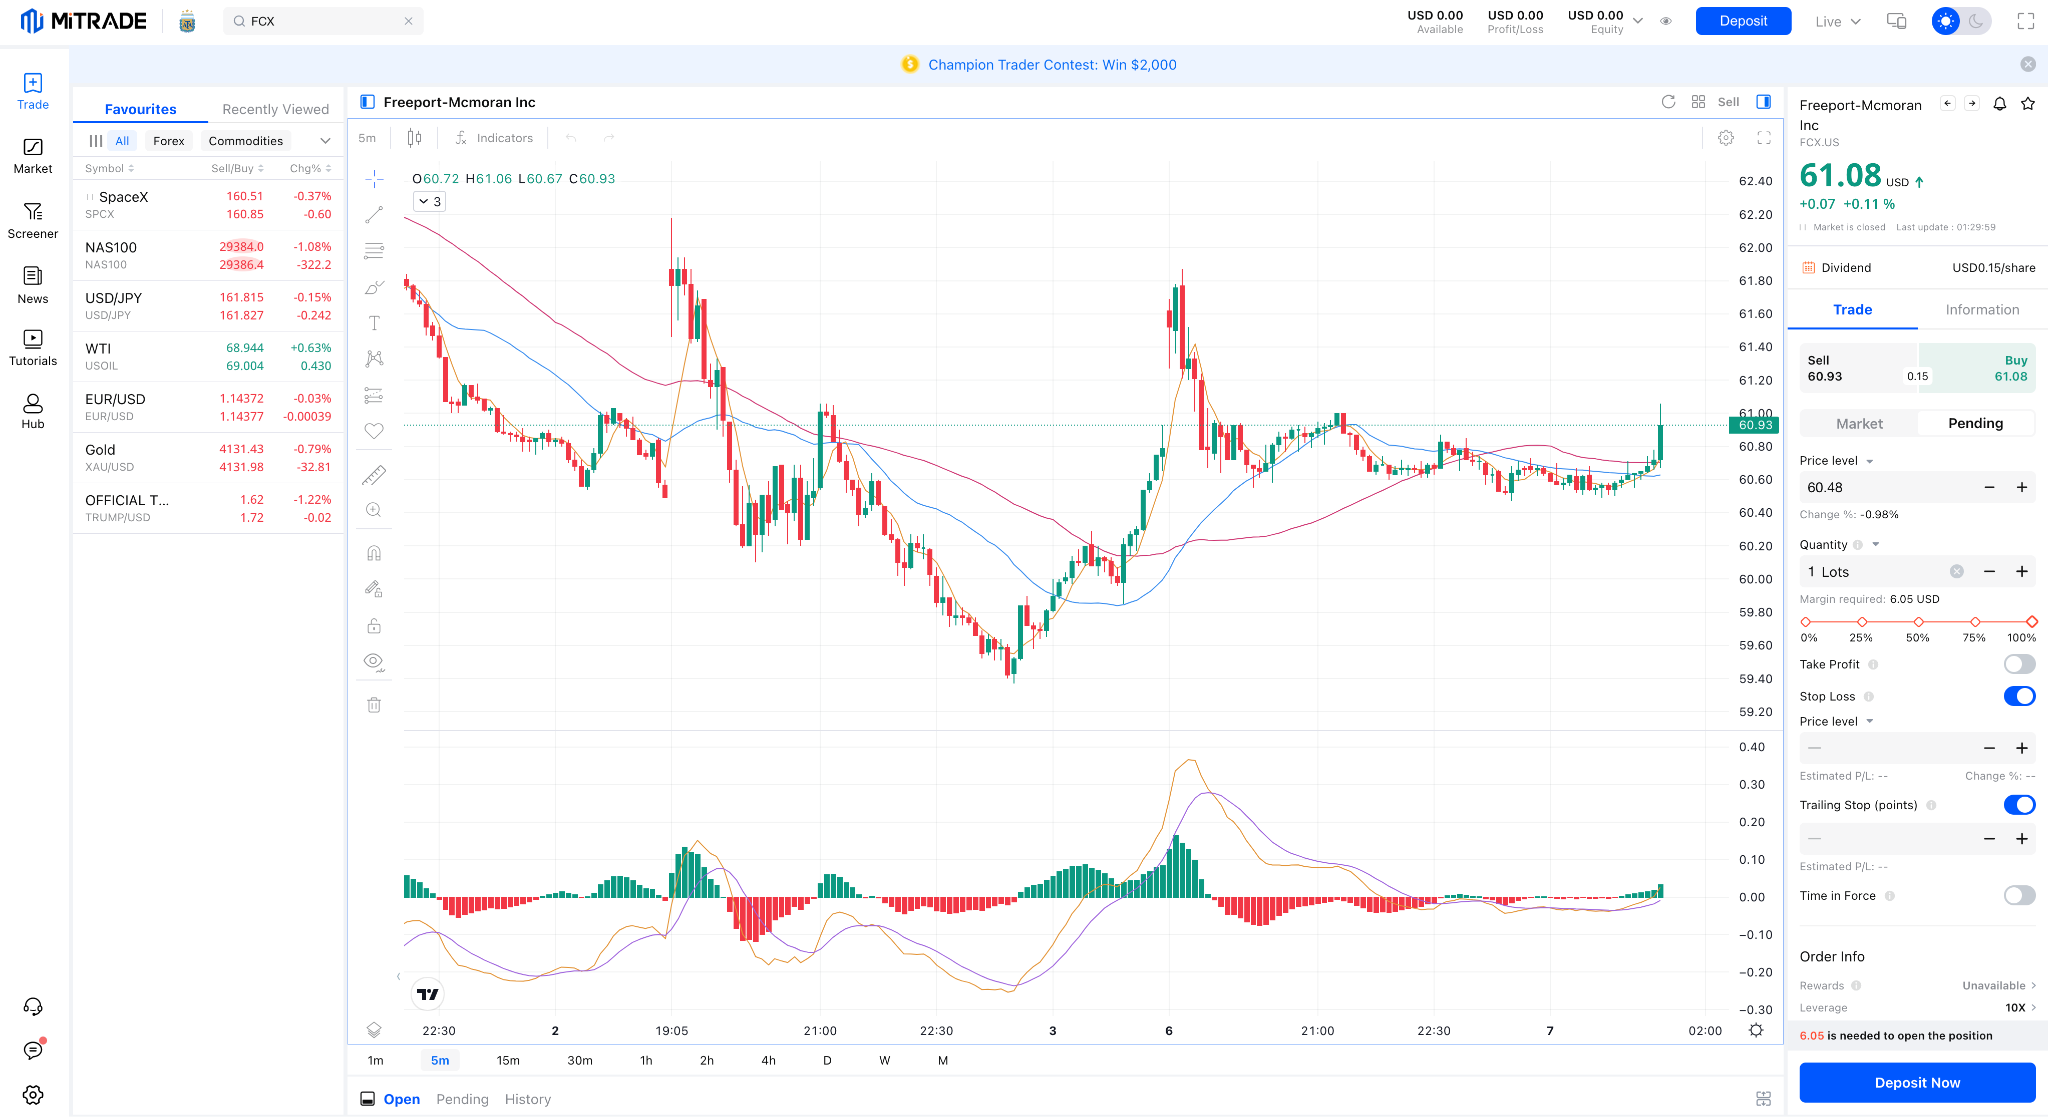2048x1117 pixels.
Task: Lock all drawing tools
Action: 374,625
